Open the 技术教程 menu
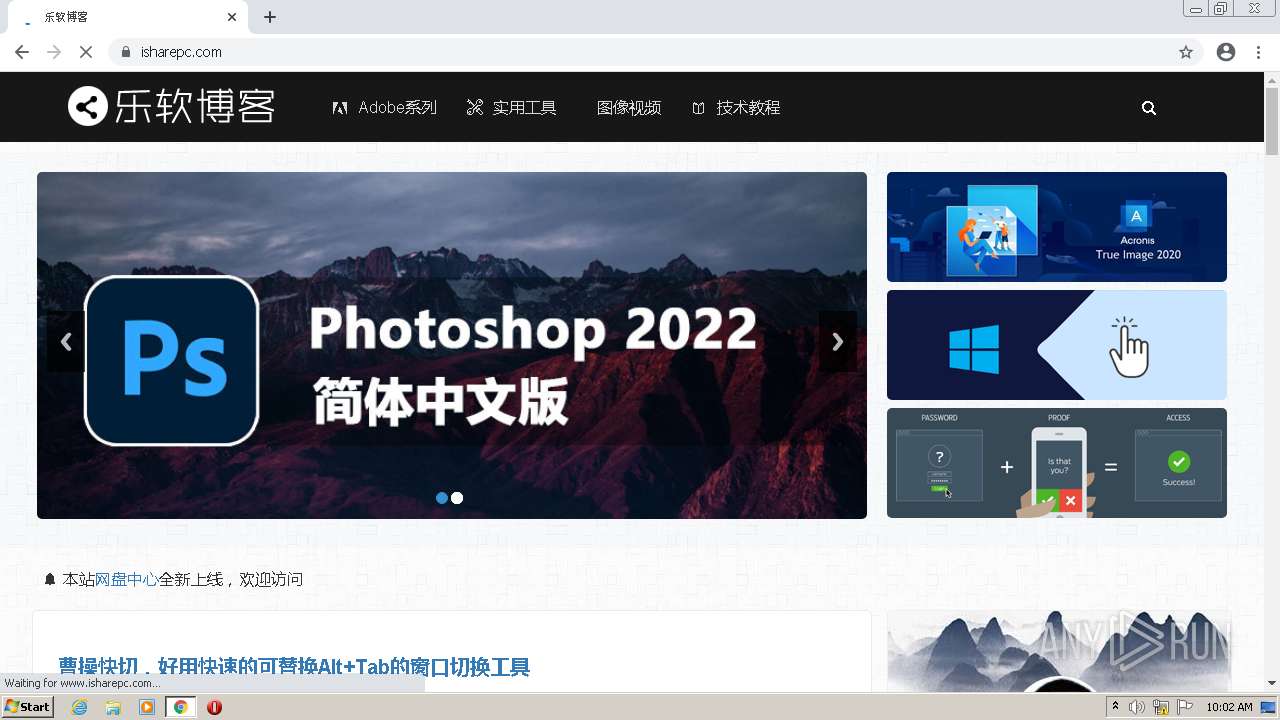The width and height of the screenshot is (1280, 720). point(736,108)
